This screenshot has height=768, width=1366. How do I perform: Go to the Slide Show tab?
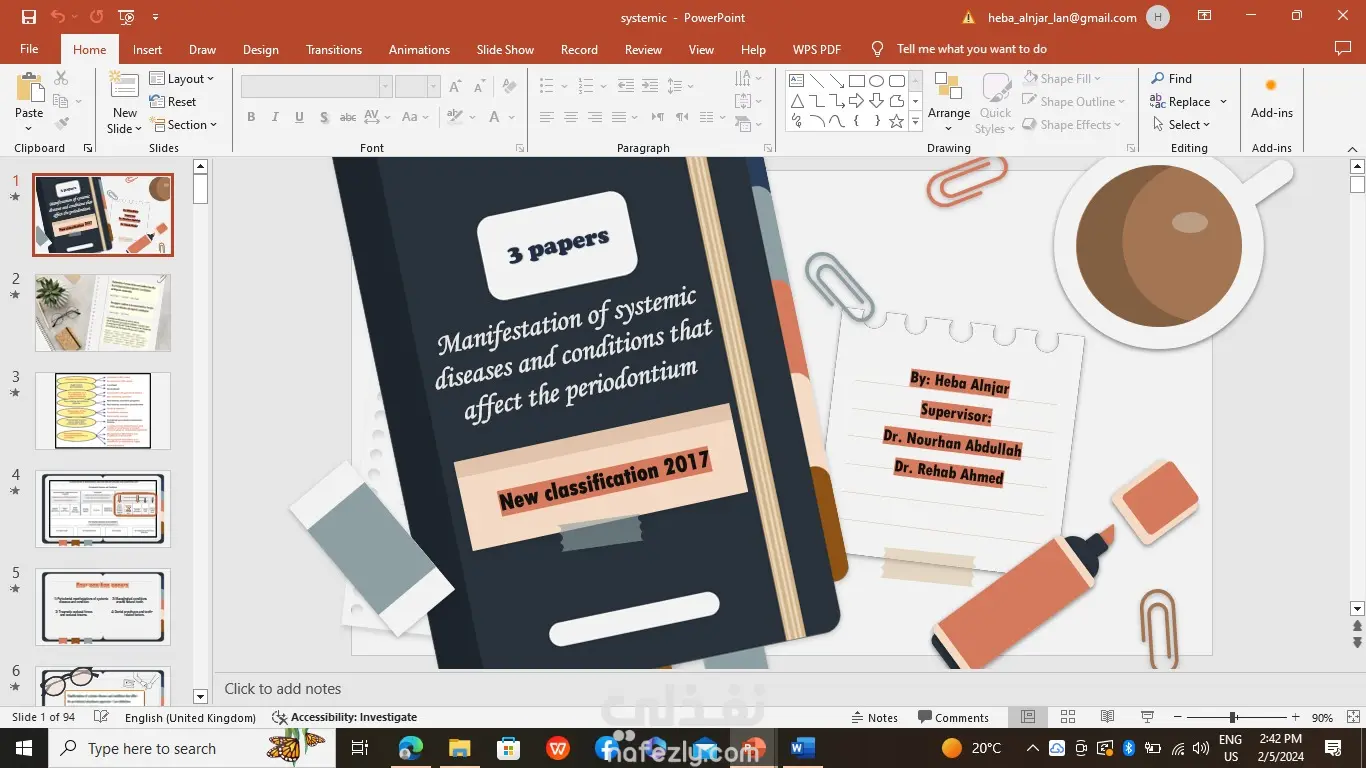click(x=505, y=49)
